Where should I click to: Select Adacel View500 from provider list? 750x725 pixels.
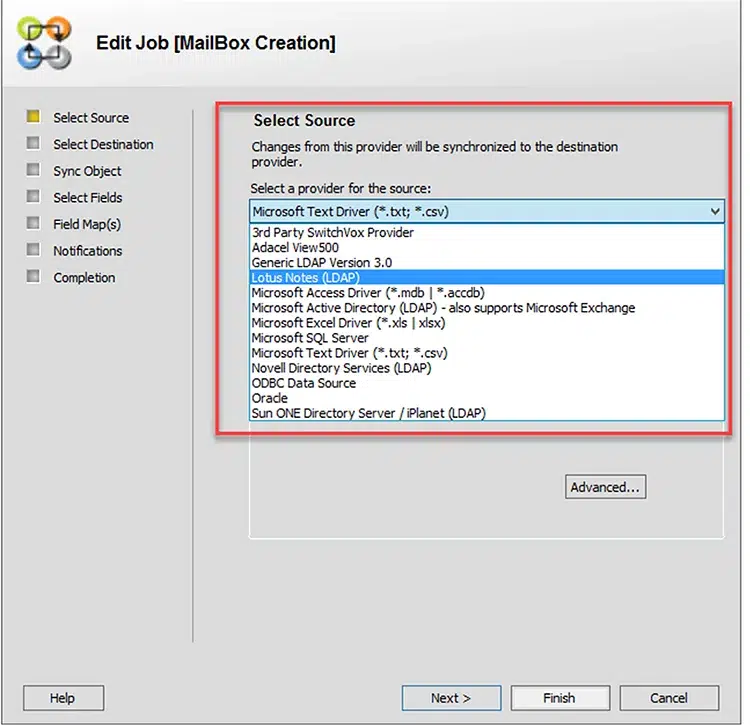pos(487,248)
